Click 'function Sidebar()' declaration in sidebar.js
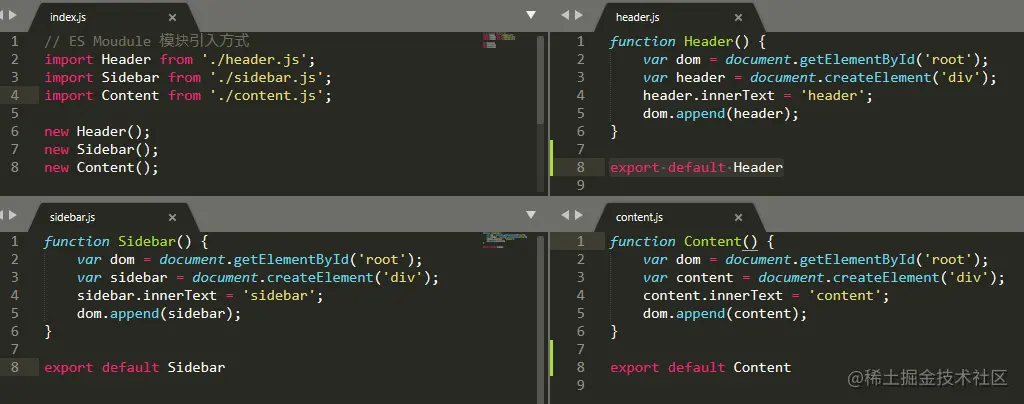Viewport: 1024px width, 404px height. coord(125,241)
